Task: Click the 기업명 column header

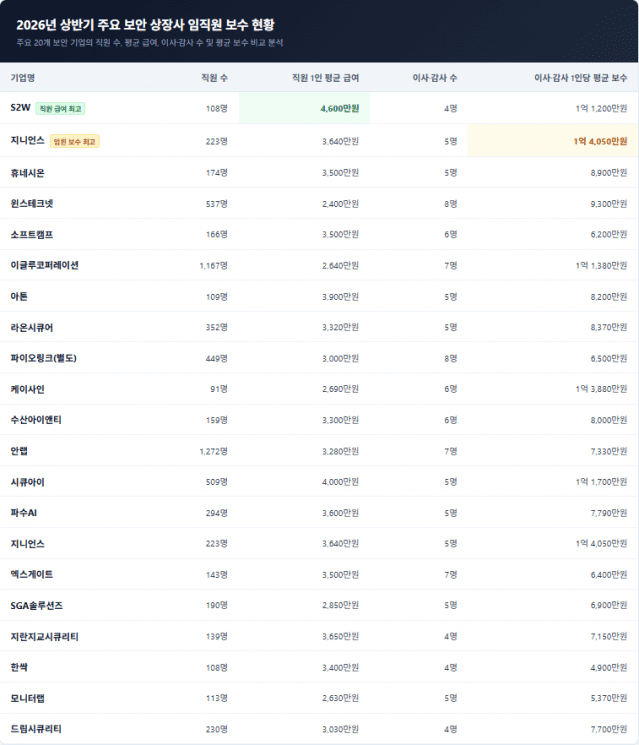Action: click(23, 78)
